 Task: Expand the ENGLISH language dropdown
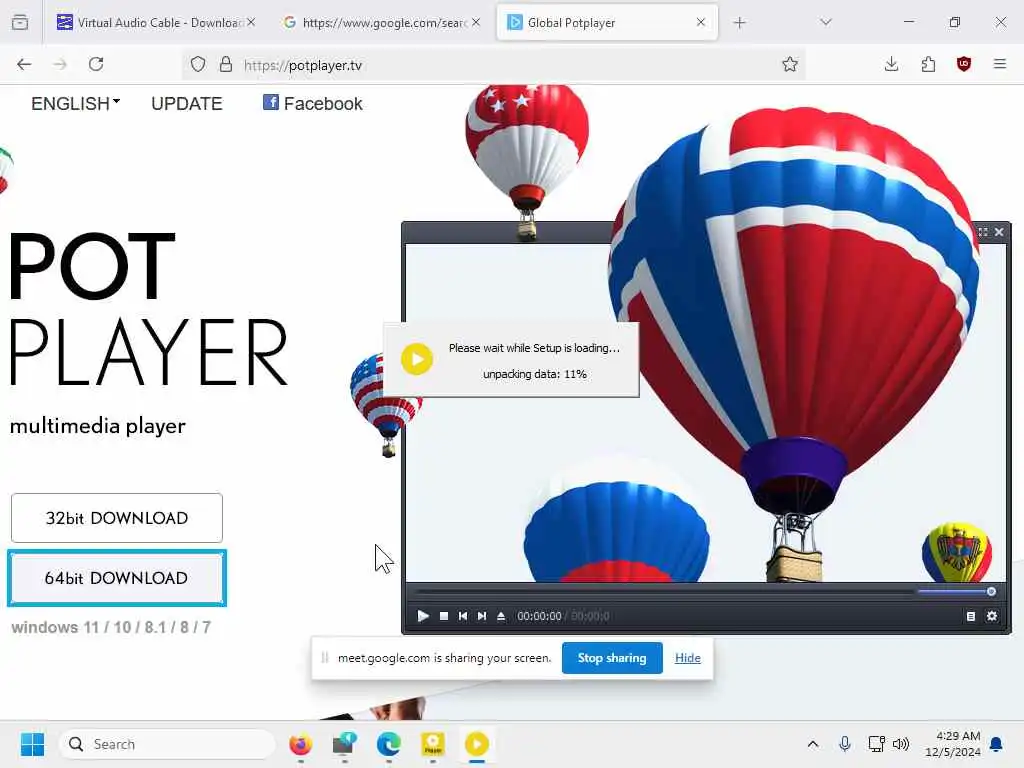[x=76, y=104]
